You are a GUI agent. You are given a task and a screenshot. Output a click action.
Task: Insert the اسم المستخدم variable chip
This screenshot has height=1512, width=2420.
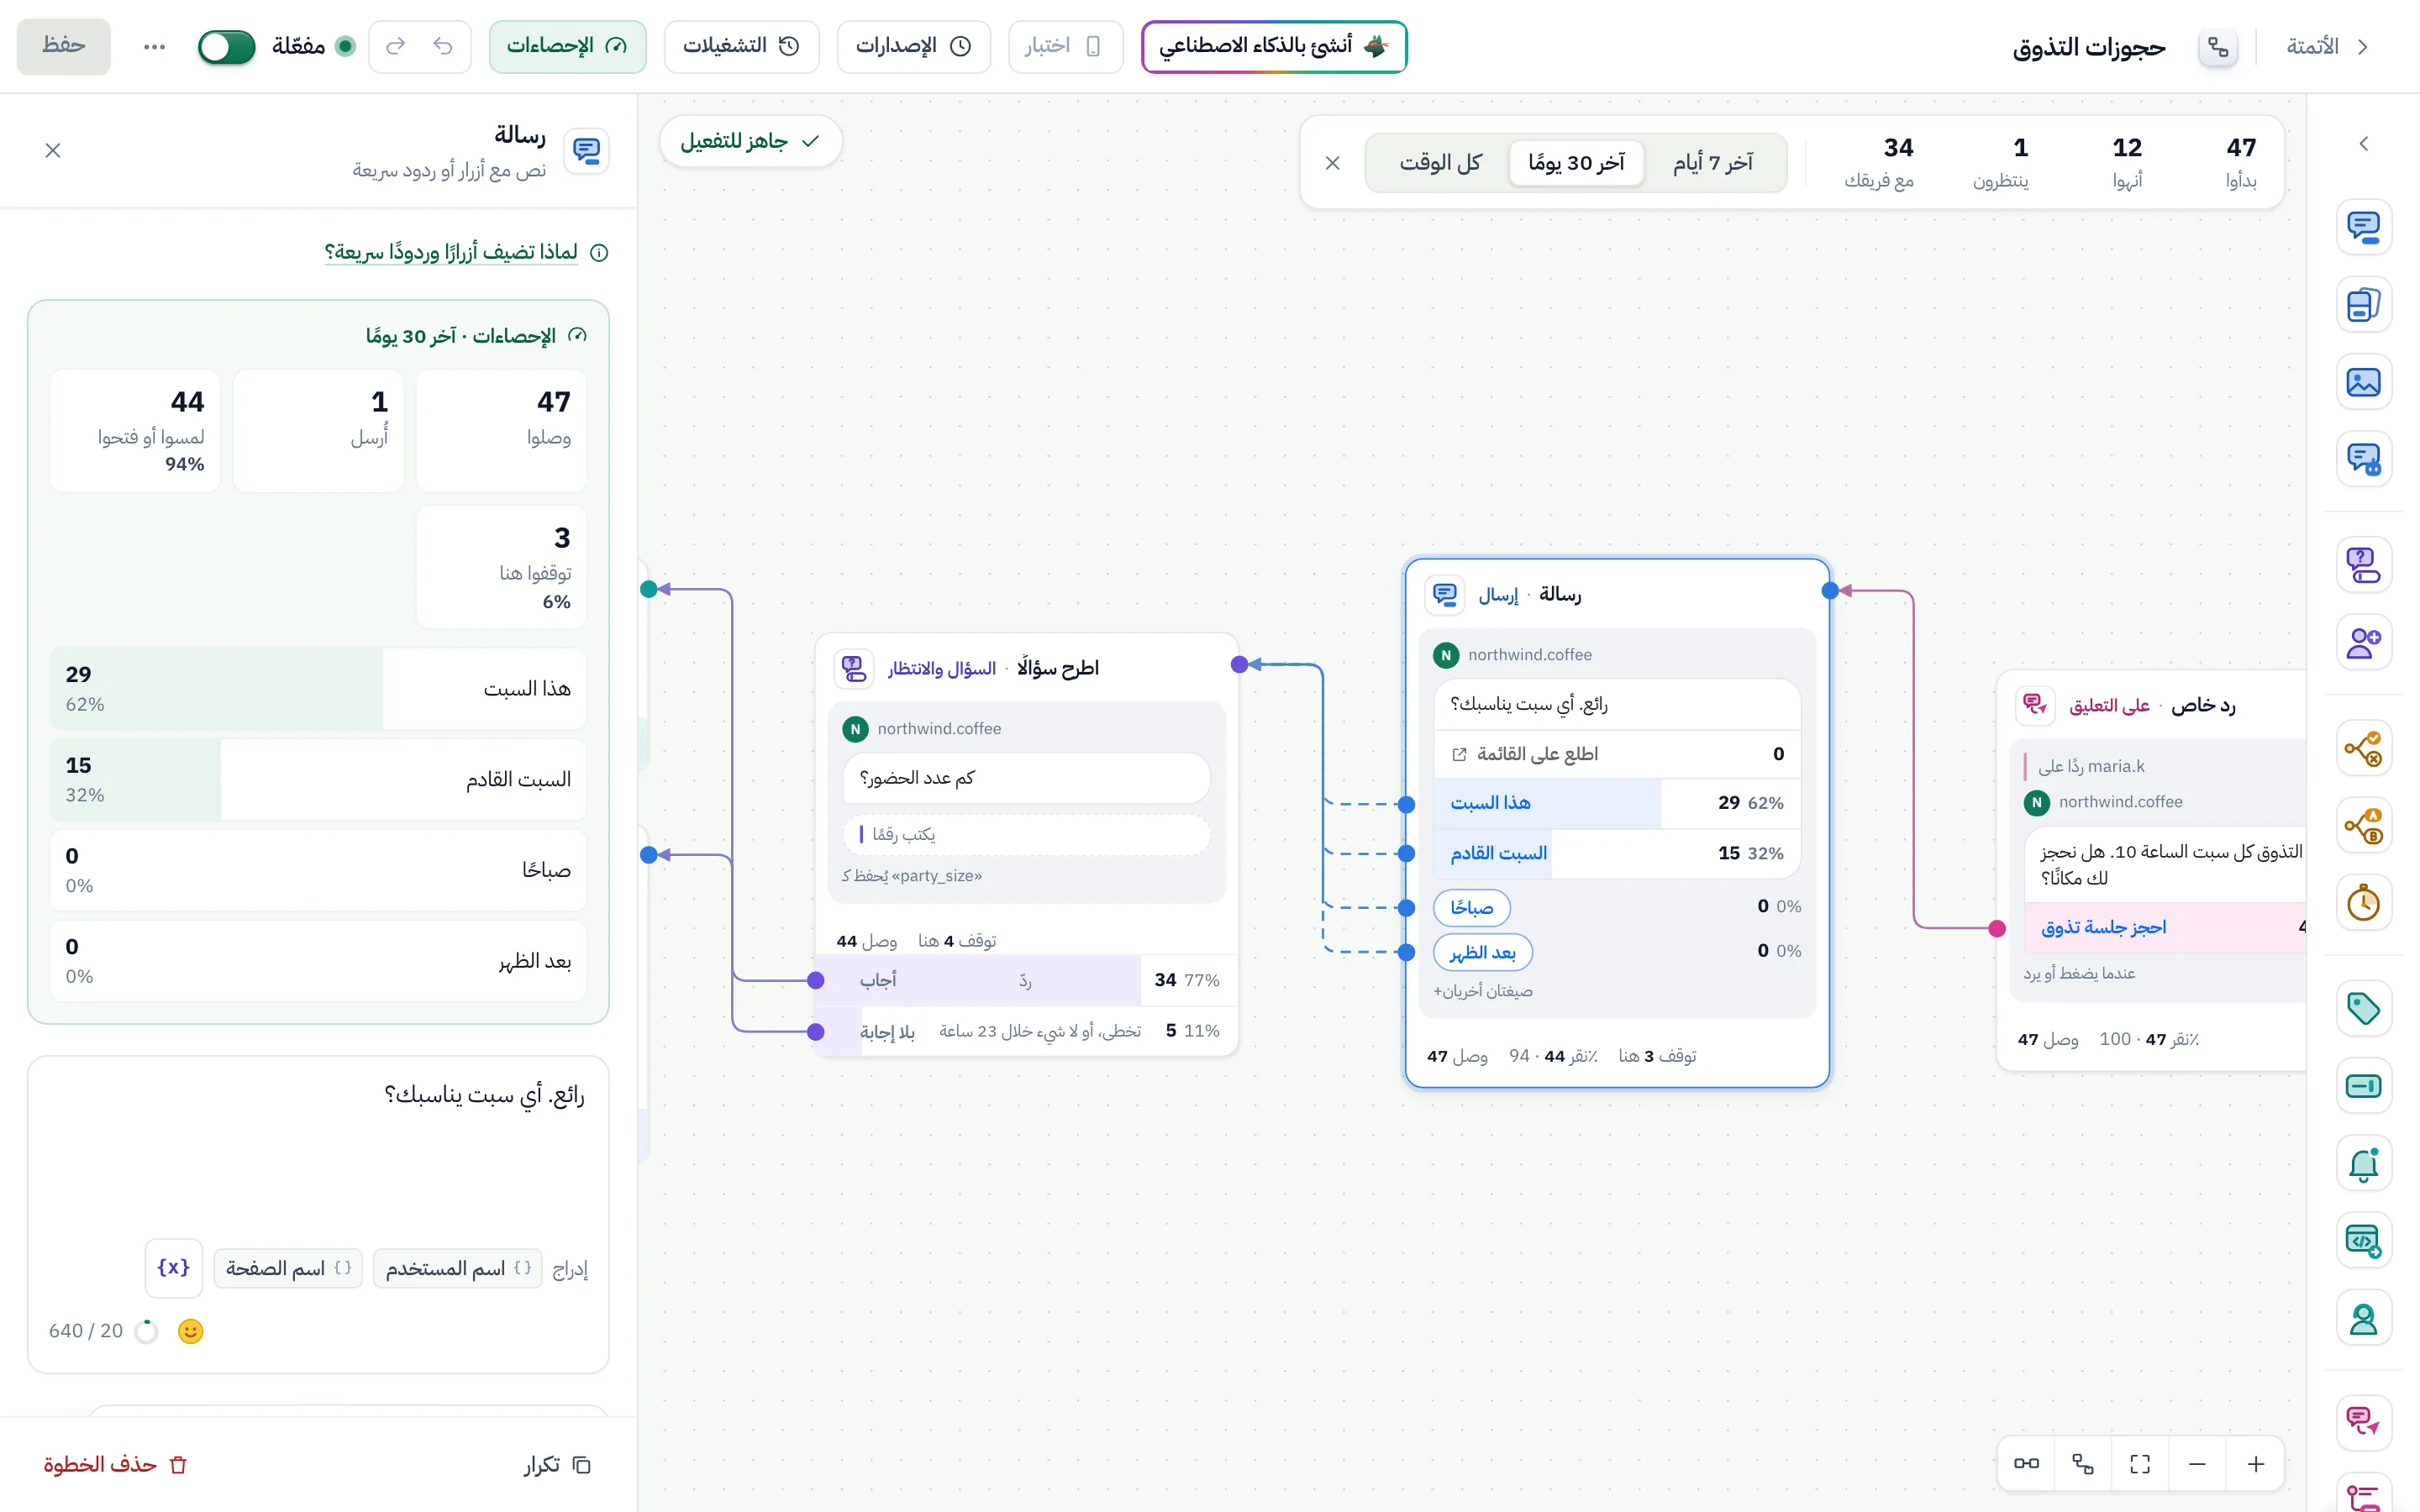pyautogui.click(x=458, y=1268)
